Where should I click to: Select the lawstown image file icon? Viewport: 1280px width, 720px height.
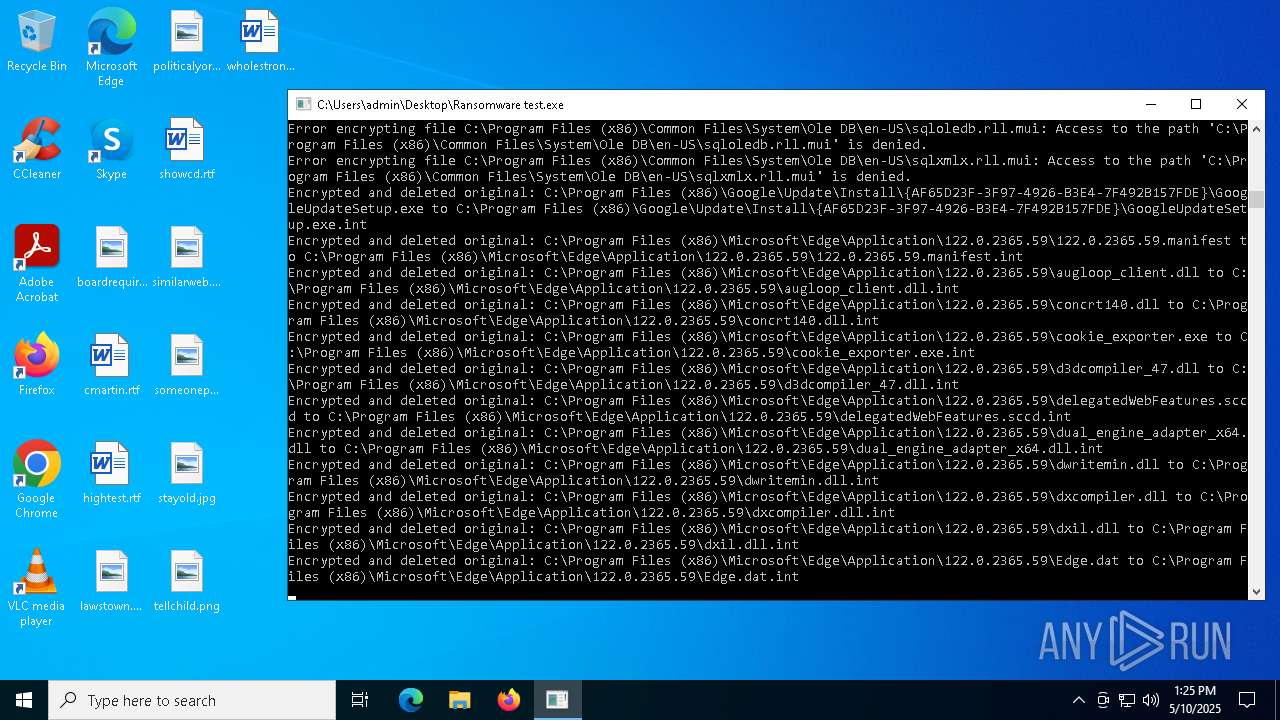pyautogui.click(x=111, y=582)
